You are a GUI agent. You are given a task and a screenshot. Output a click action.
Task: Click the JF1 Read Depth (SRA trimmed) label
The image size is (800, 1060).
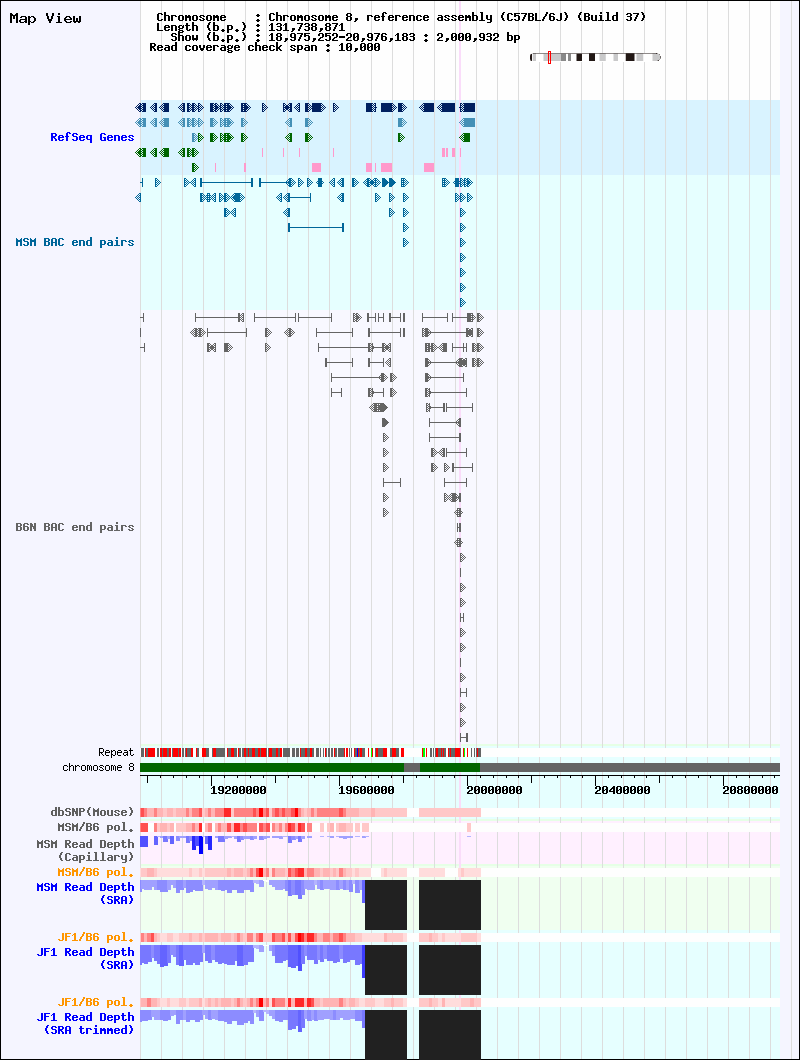85,1023
